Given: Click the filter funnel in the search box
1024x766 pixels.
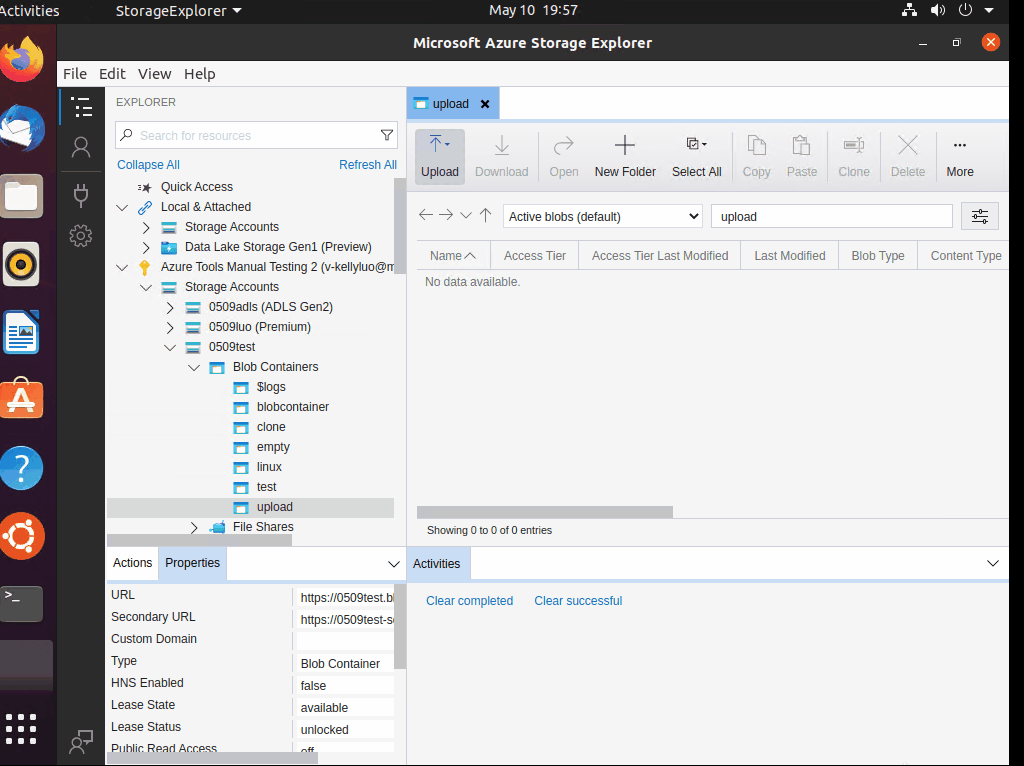Looking at the screenshot, I should tap(387, 135).
